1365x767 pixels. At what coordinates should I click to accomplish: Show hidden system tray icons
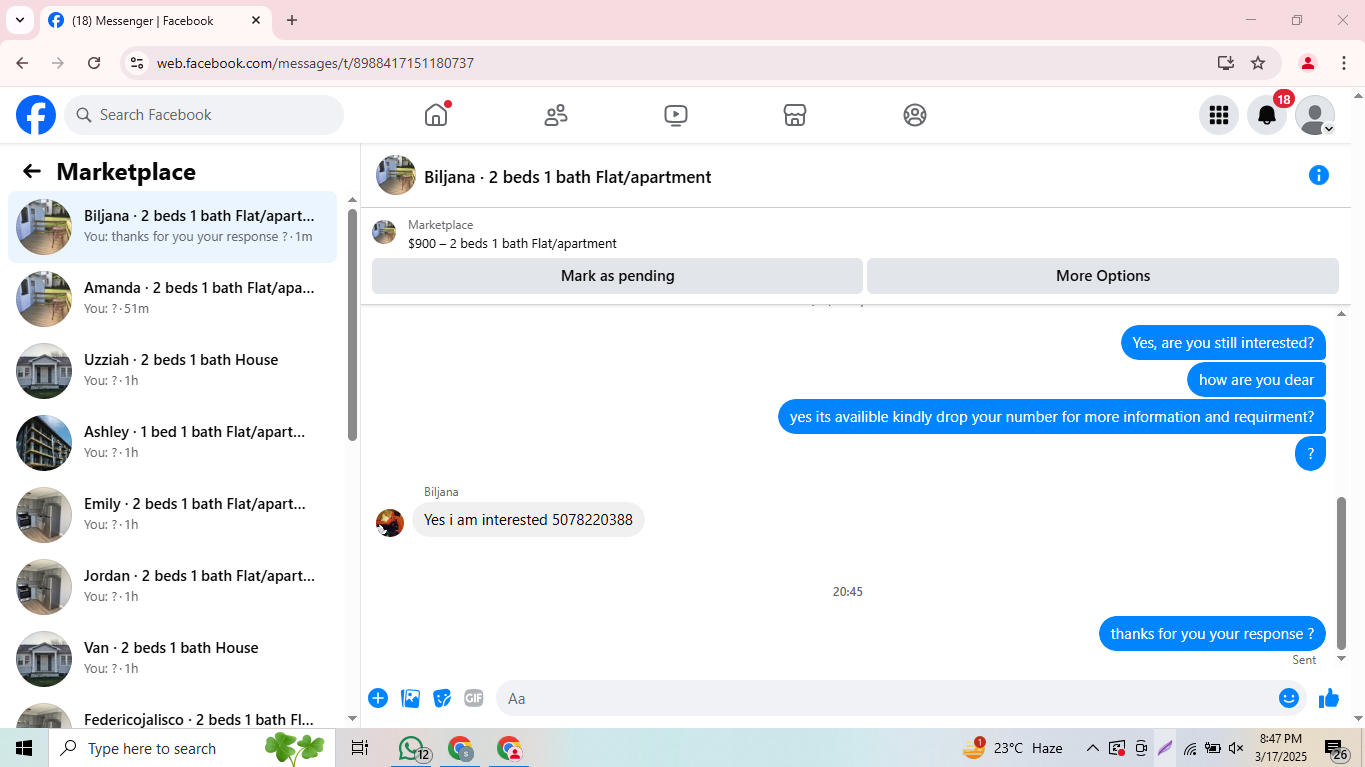point(1093,748)
